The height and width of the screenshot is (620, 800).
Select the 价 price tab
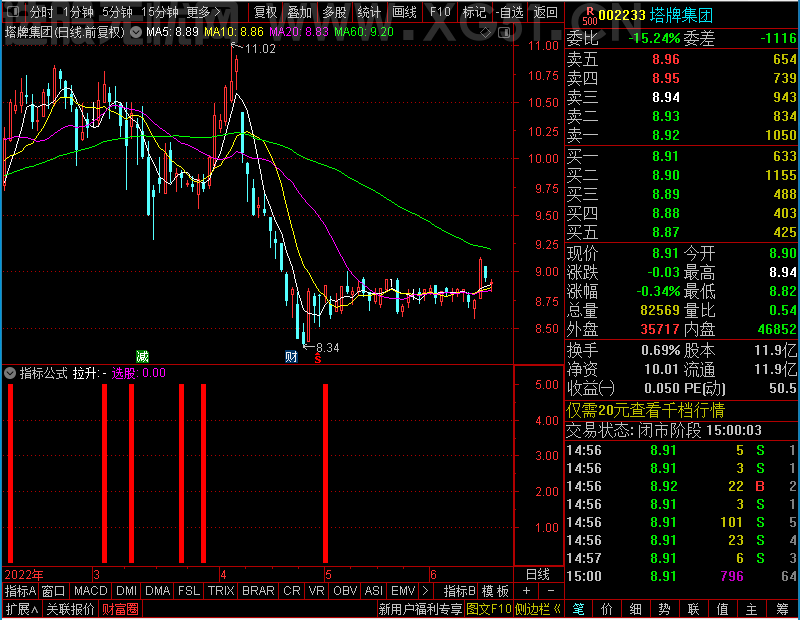coord(607,609)
